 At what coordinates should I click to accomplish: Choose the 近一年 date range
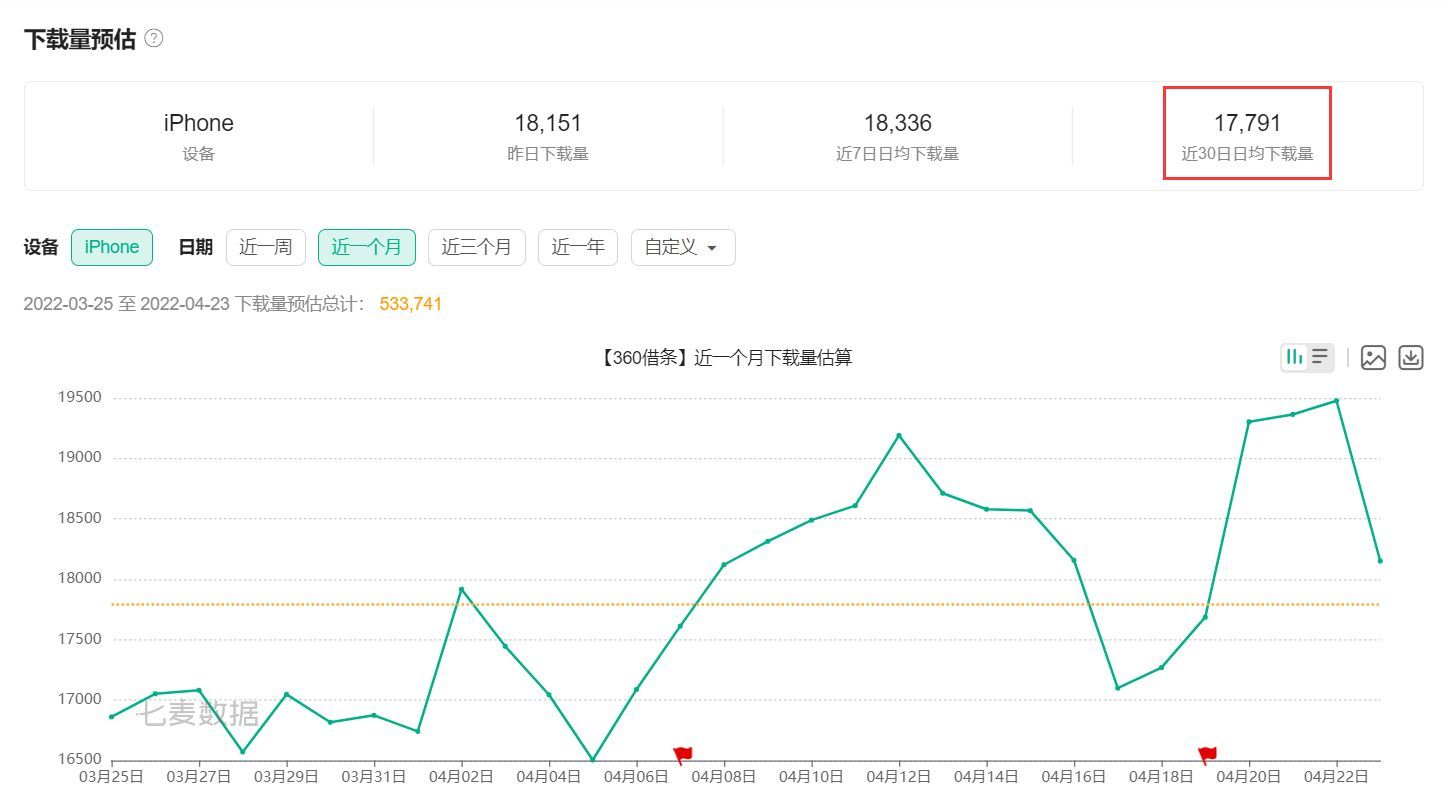[x=577, y=247]
